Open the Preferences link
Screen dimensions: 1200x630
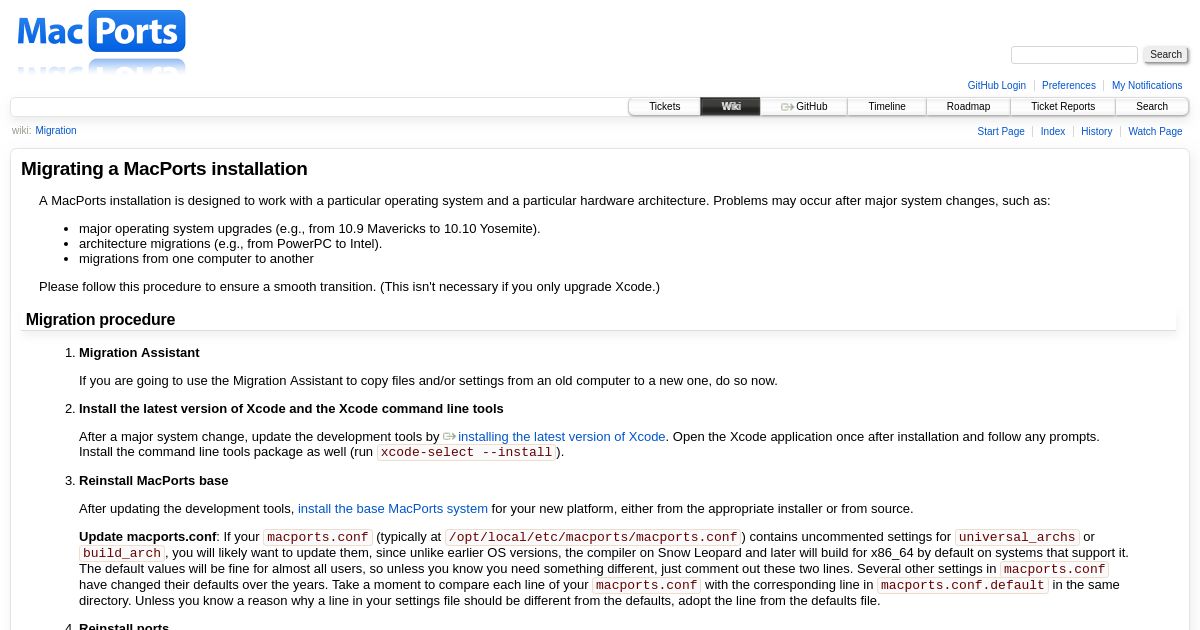pyautogui.click(x=1069, y=86)
